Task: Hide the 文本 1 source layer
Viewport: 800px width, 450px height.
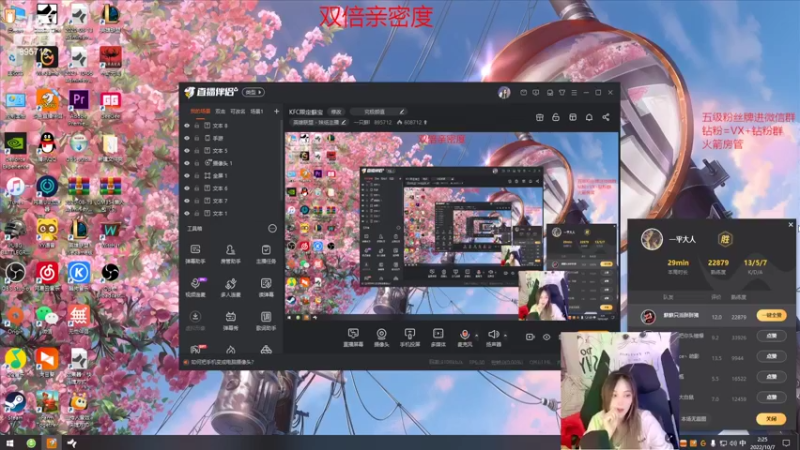Action: coord(187,213)
